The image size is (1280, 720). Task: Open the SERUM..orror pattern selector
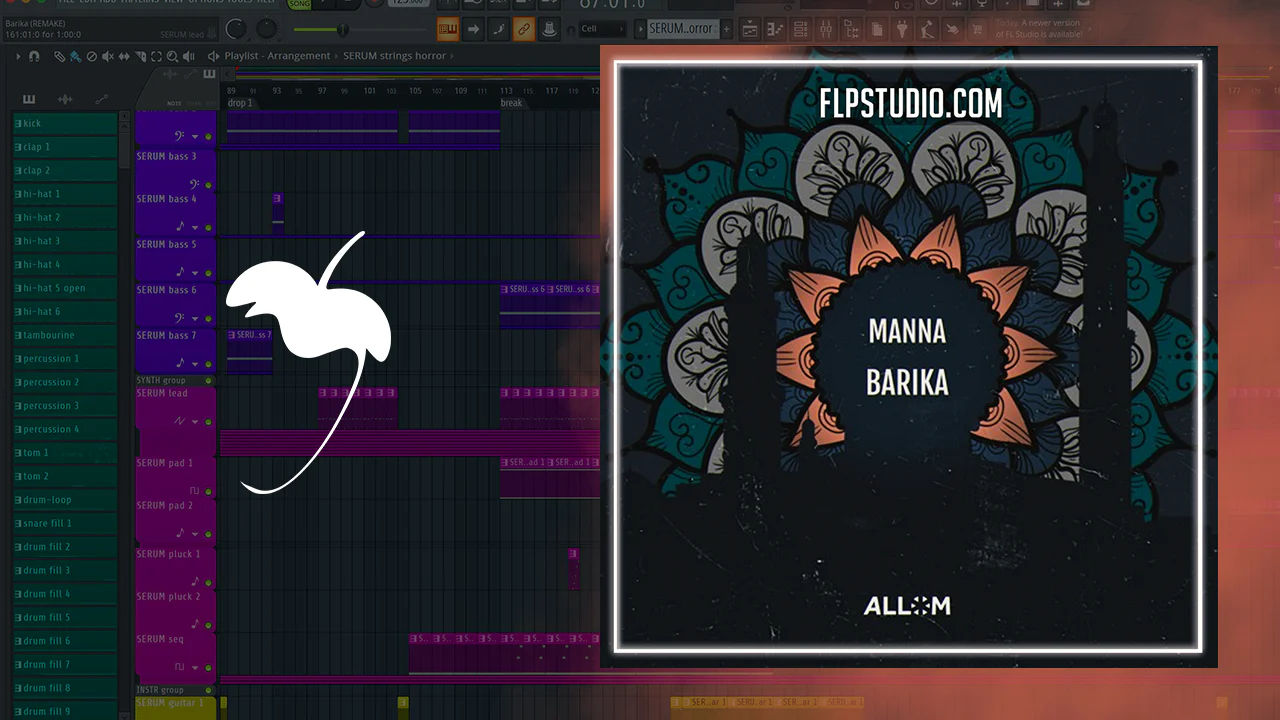click(682, 29)
